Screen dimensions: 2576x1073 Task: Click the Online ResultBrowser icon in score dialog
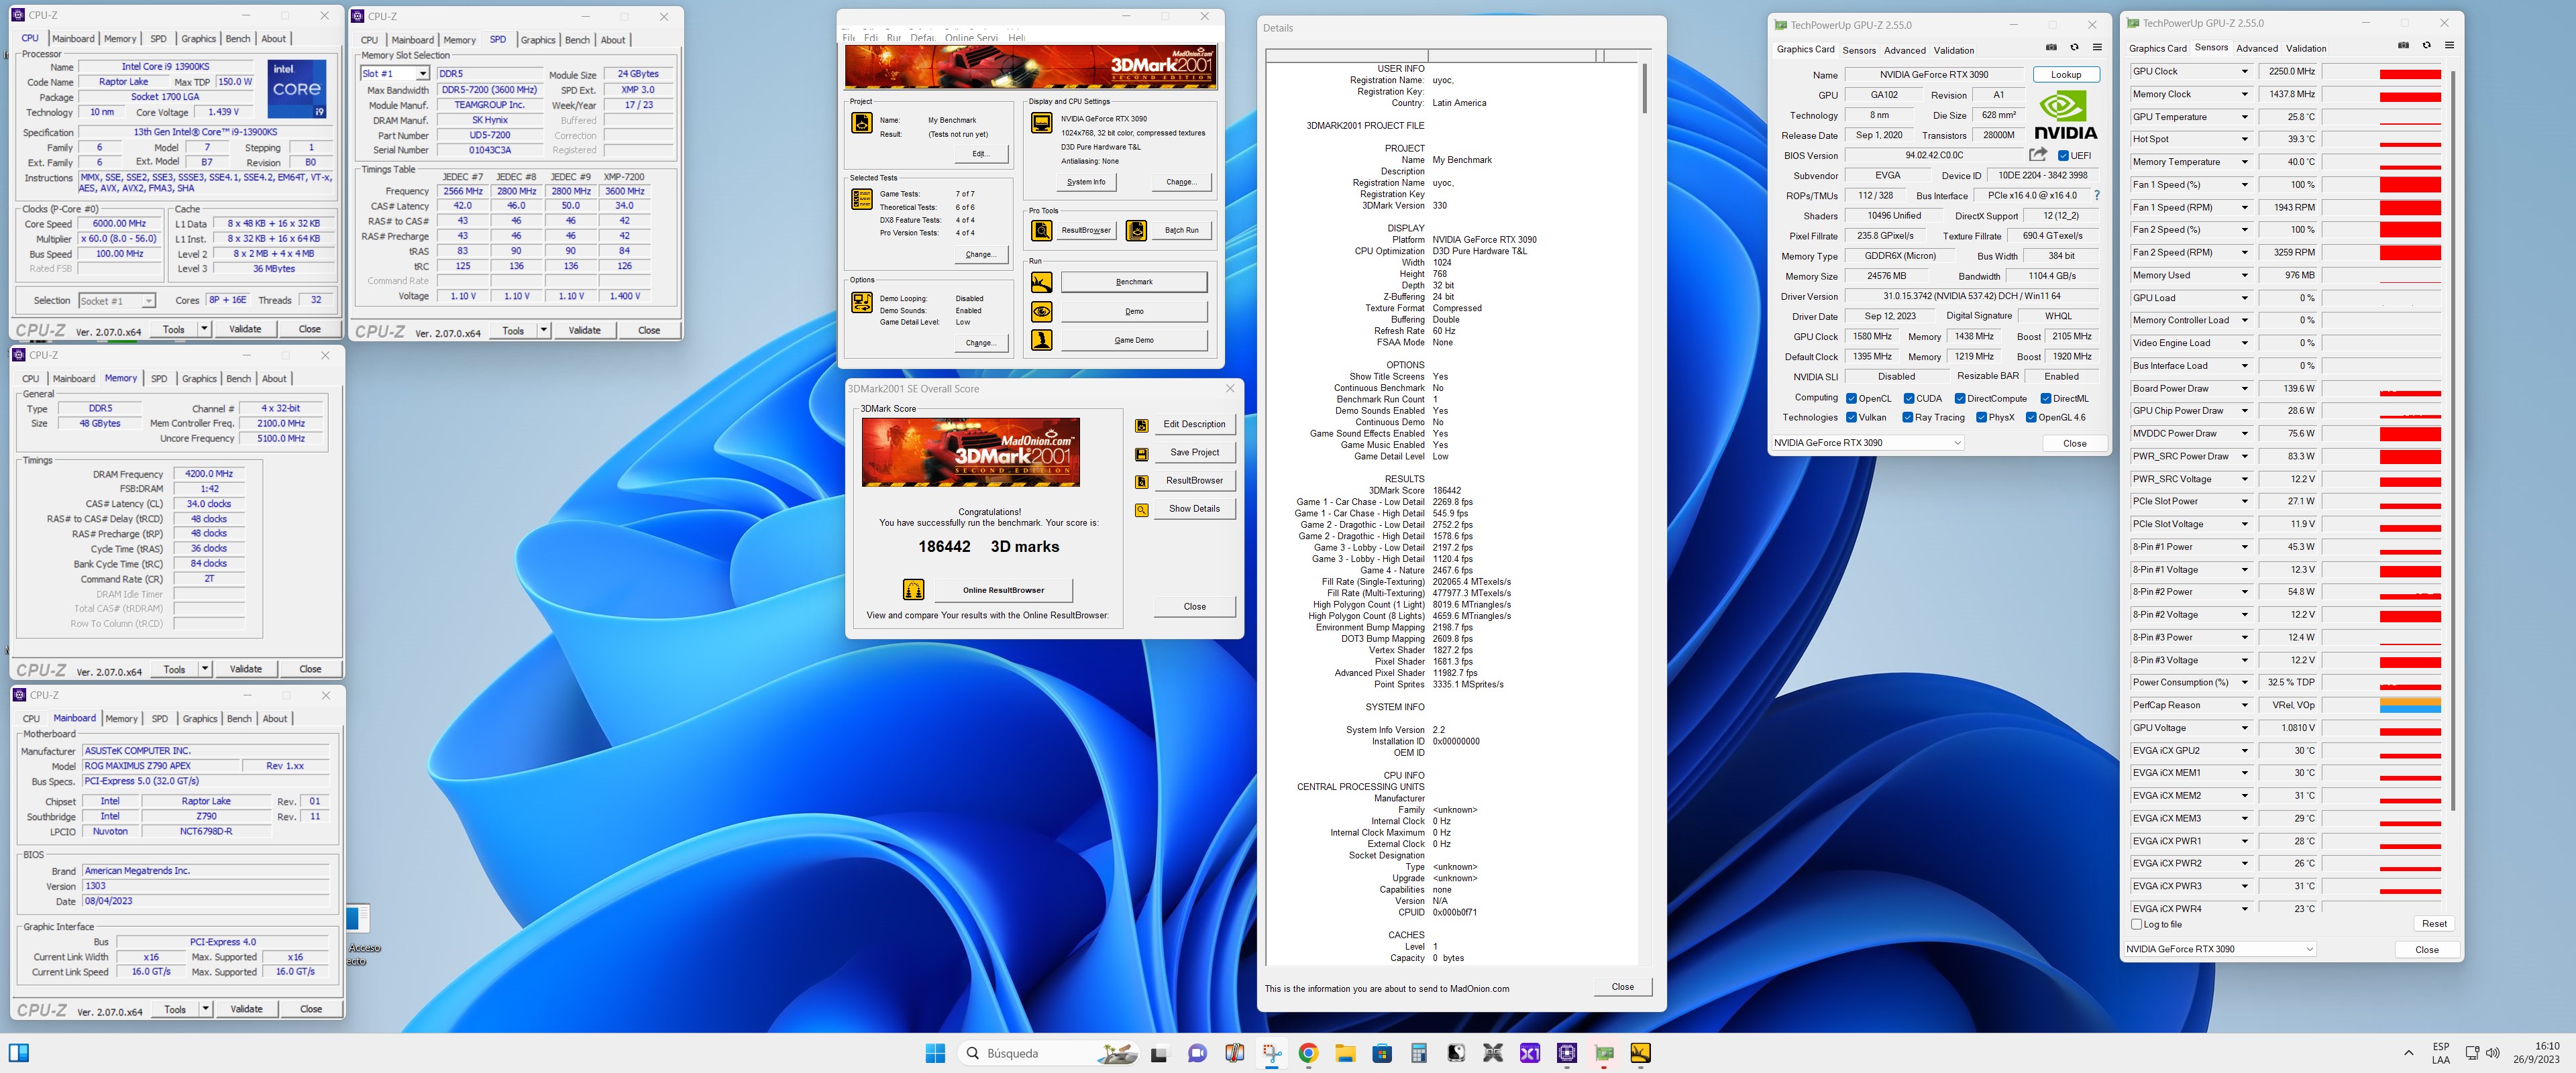click(x=913, y=589)
